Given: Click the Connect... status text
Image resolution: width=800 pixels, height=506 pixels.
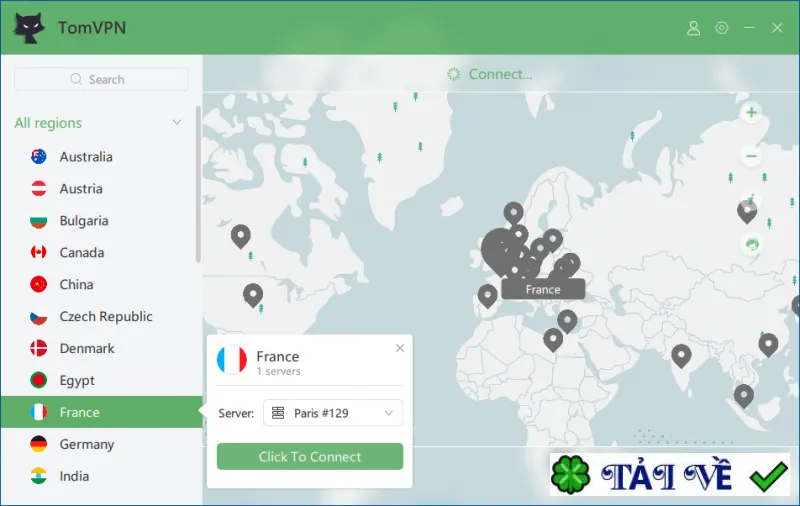Looking at the screenshot, I should click(501, 74).
